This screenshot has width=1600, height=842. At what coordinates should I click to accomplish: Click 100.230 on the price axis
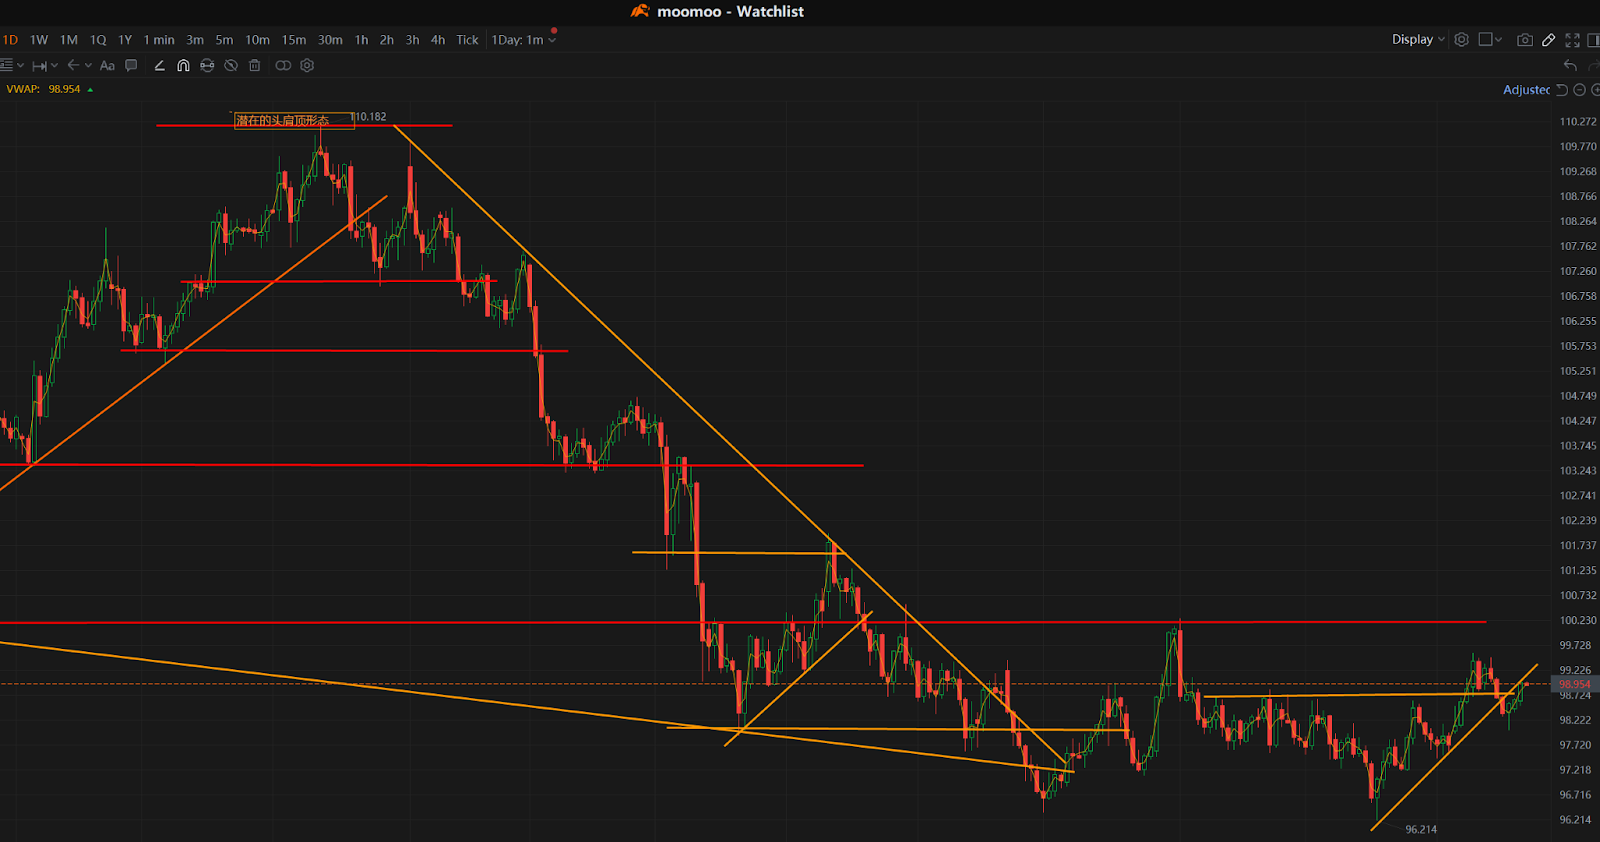pyautogui.click(x=1578, y=620)
